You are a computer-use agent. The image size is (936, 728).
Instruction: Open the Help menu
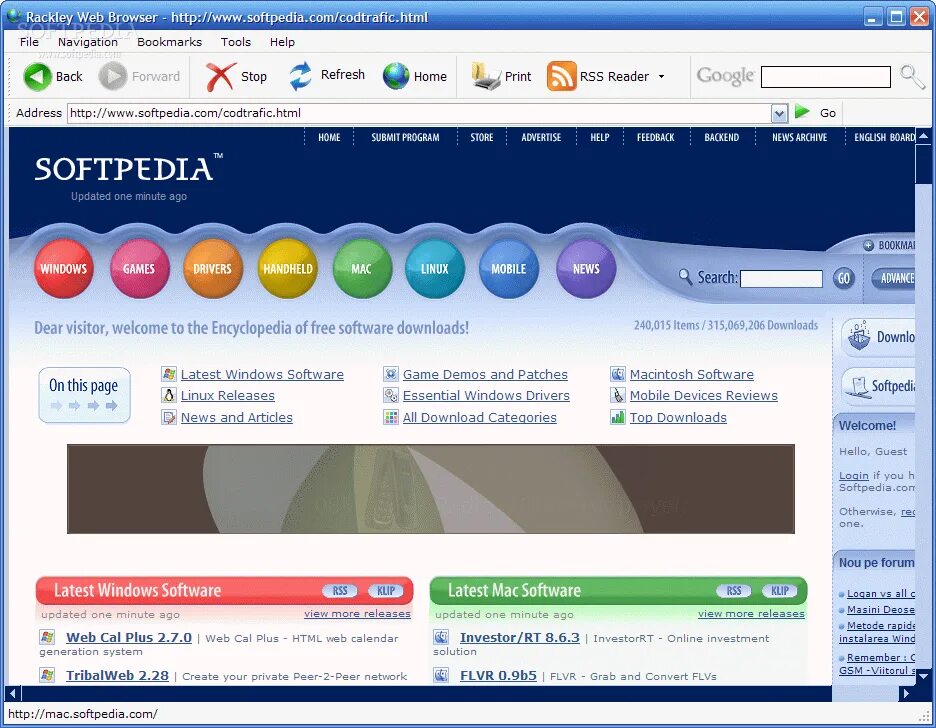[282, 42]
